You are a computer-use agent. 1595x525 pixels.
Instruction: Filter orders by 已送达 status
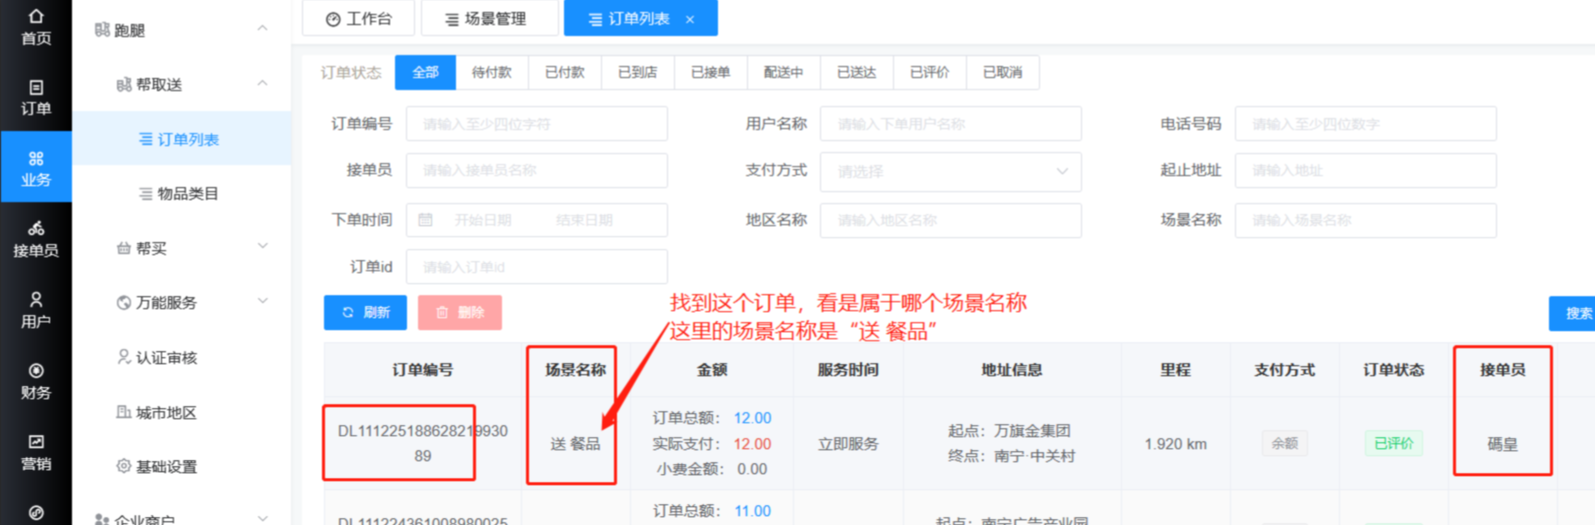coord(856,72)
